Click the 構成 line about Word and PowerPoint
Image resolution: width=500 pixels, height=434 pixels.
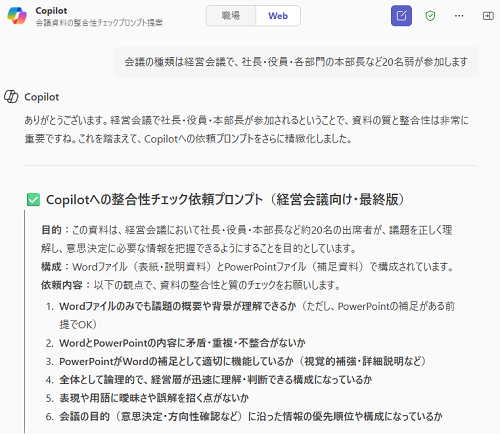tap(247, 267)
